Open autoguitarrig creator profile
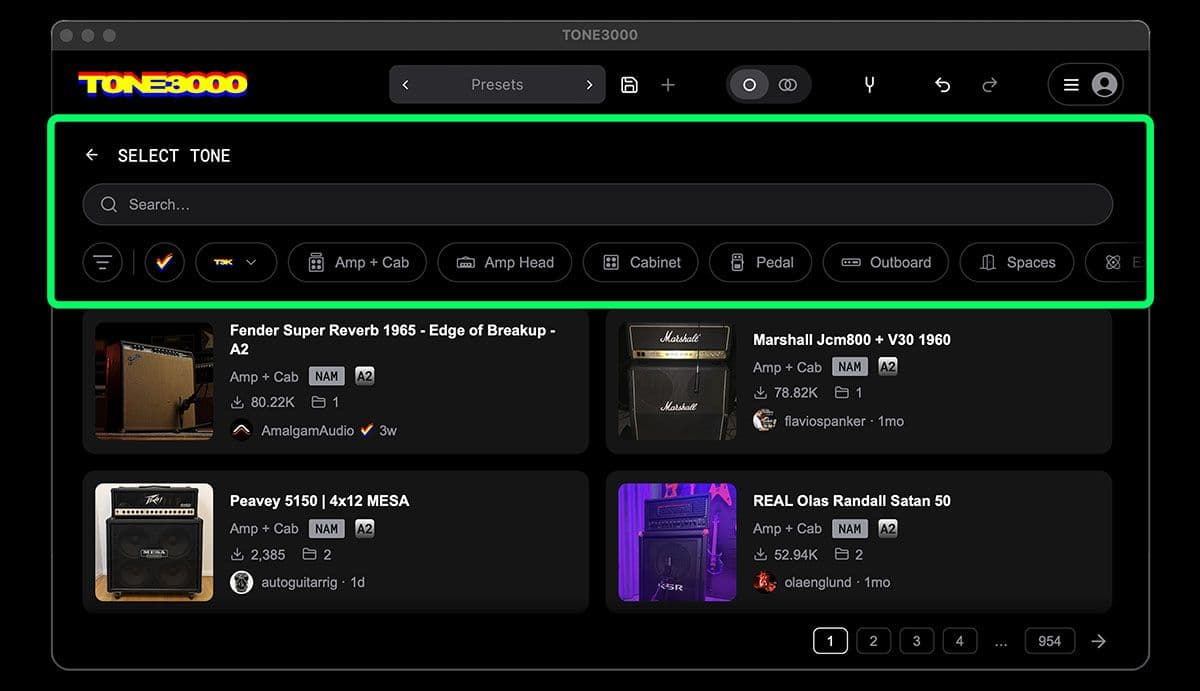1200x691 pixels. [x=301, y=582]
